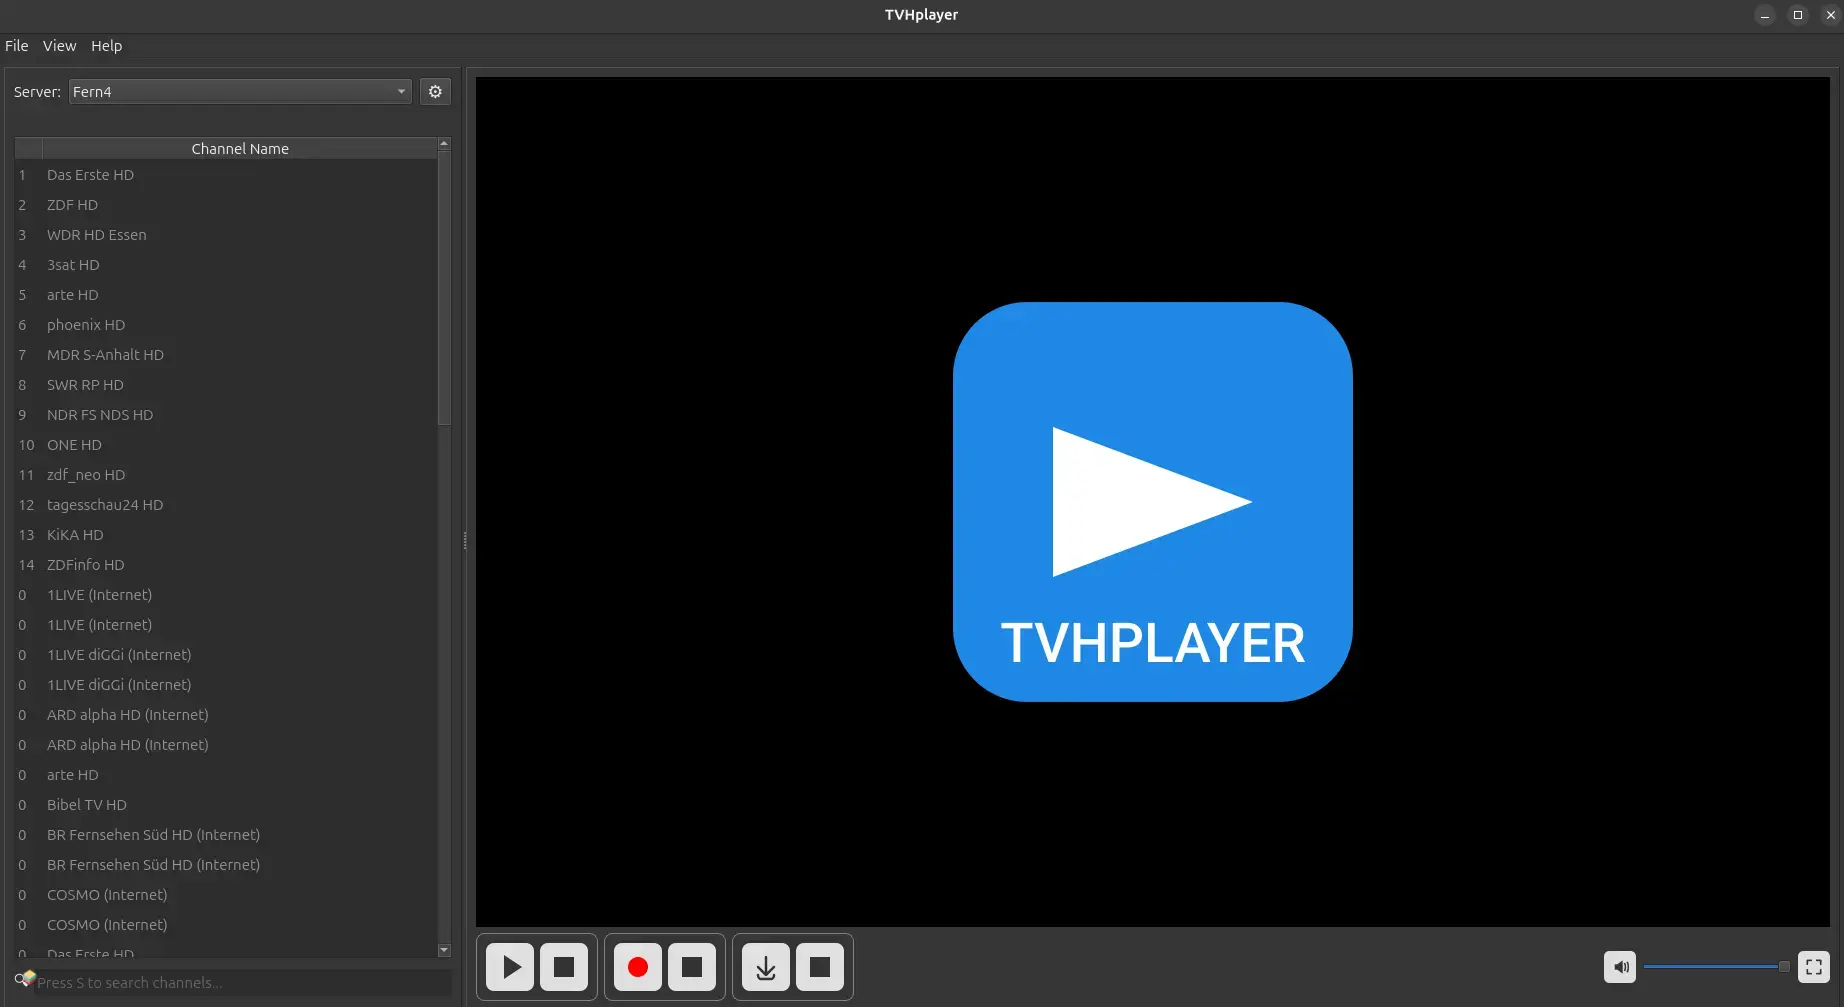Toggle fullscreen mode for the video
This screenshot has height=1007, width=1844.
pos(1813,967)
